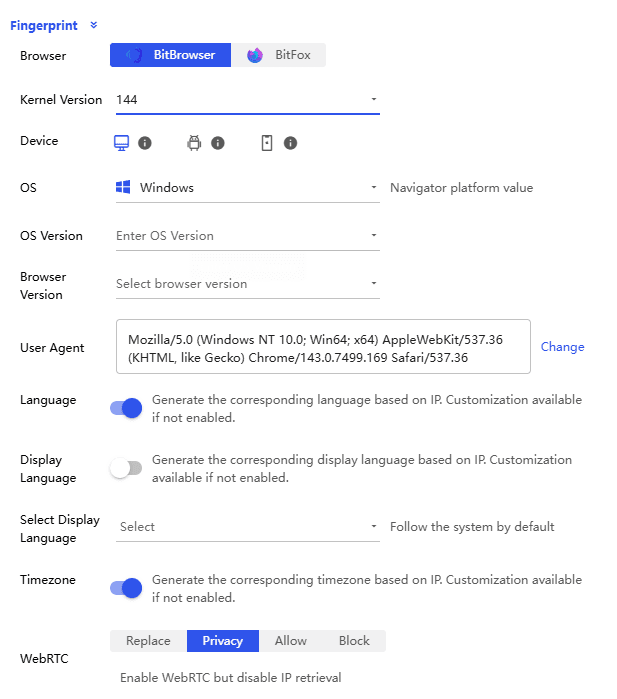Click the info icon next to desktop device

click(x=145, y=143)
